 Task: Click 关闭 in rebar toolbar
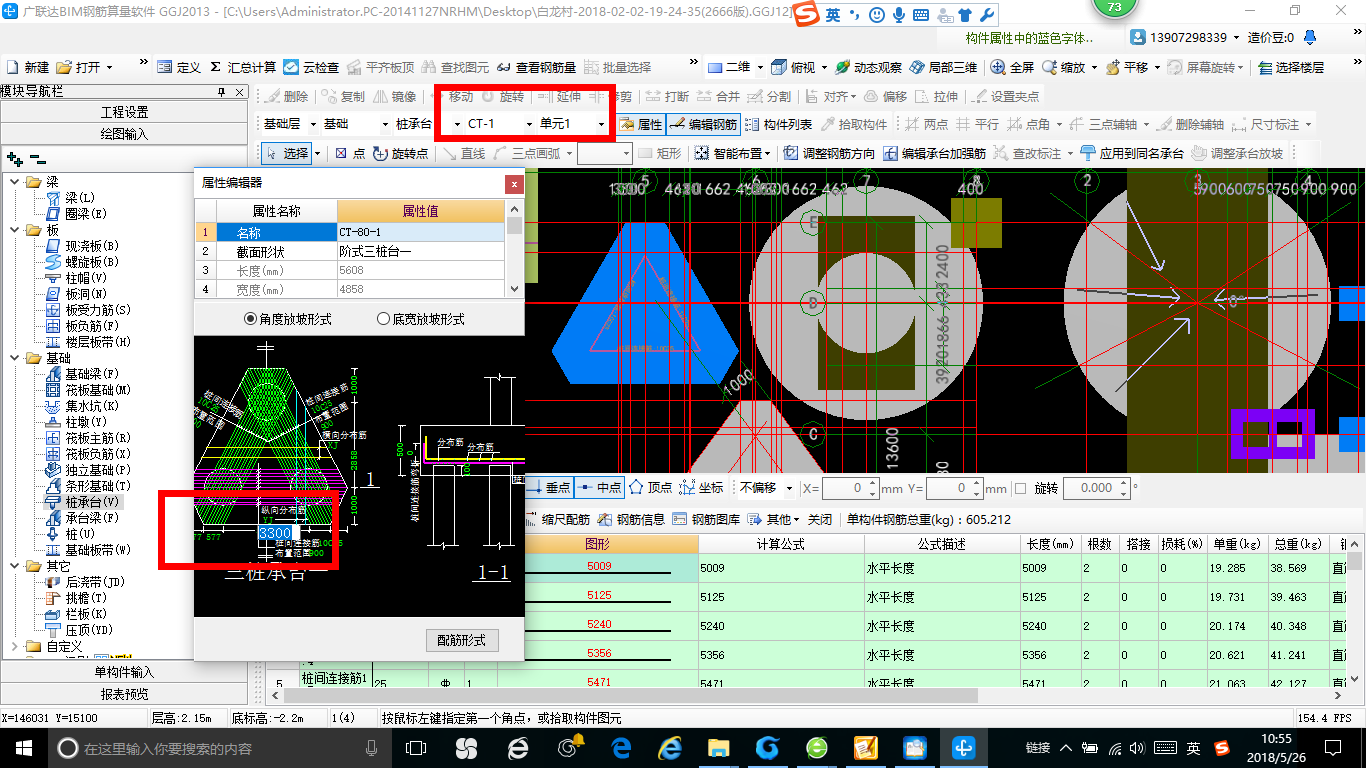pyautogui.click(x=820, y=519)
